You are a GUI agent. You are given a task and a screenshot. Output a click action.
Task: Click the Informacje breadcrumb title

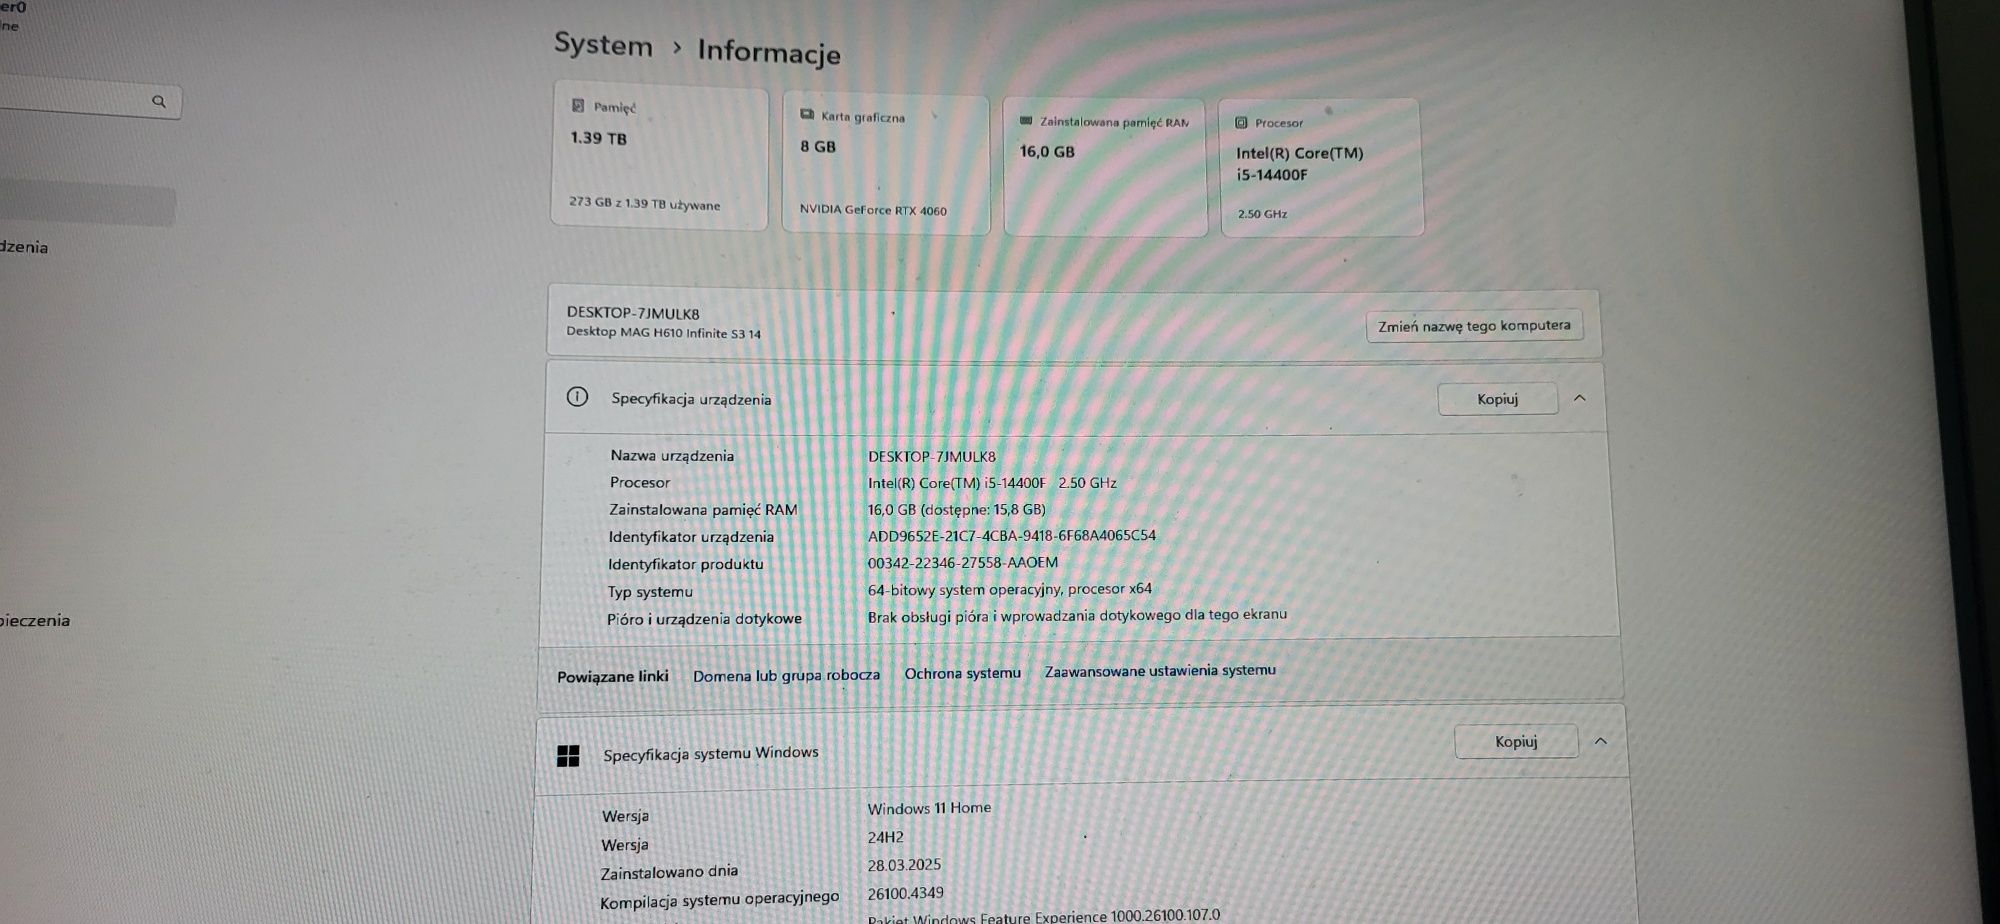pyautogui.click(x=769, y=51)
